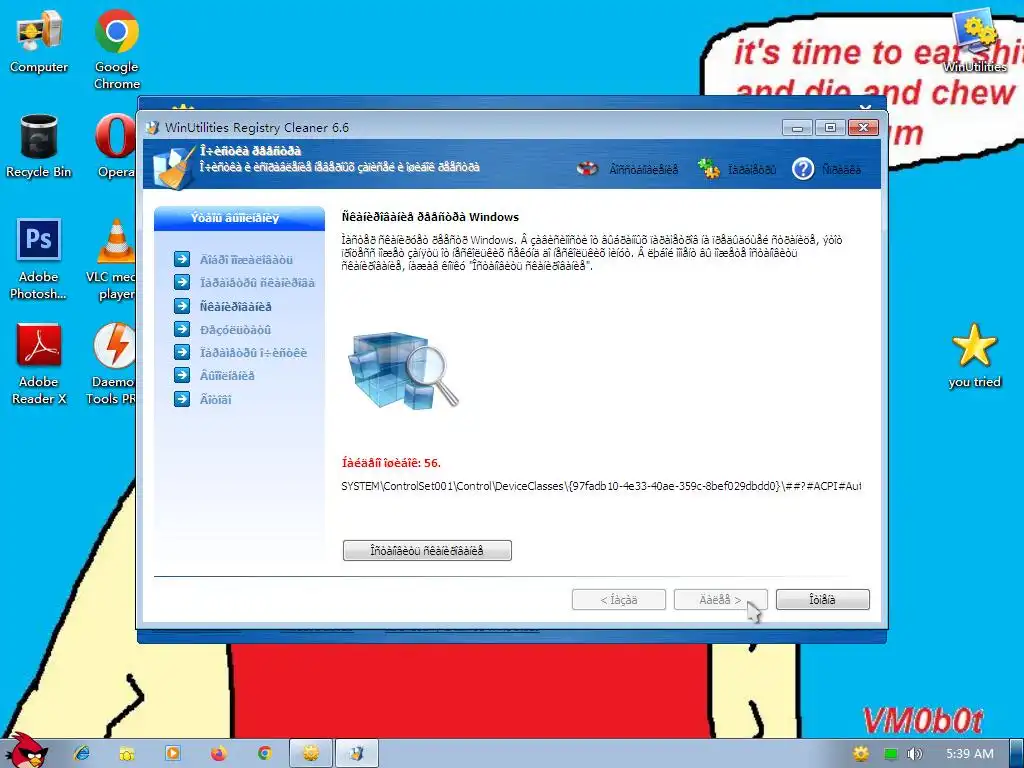Click second wizard step arrow icon
Image resolution: width=1024 pixels, height=768 pixels.
(x=182, y=282)
